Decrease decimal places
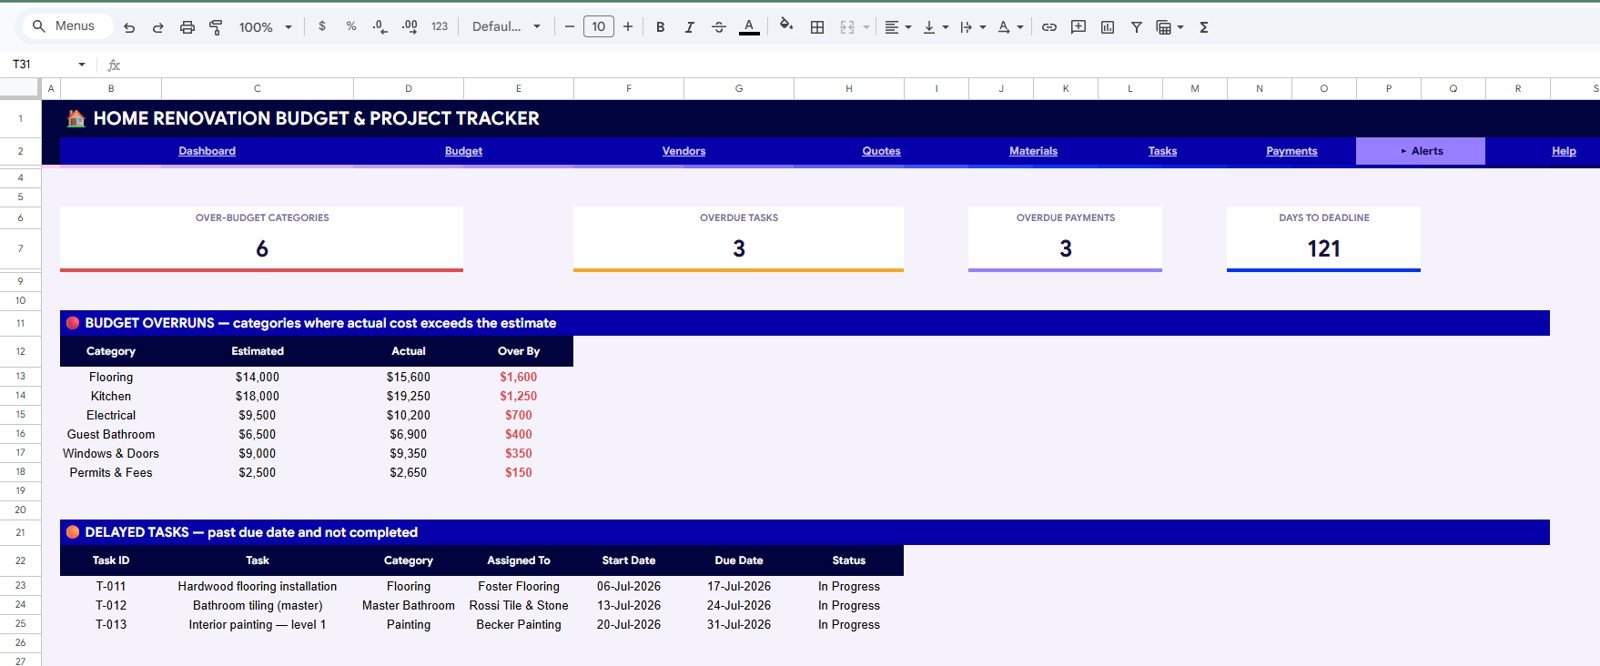 [380, 27]
